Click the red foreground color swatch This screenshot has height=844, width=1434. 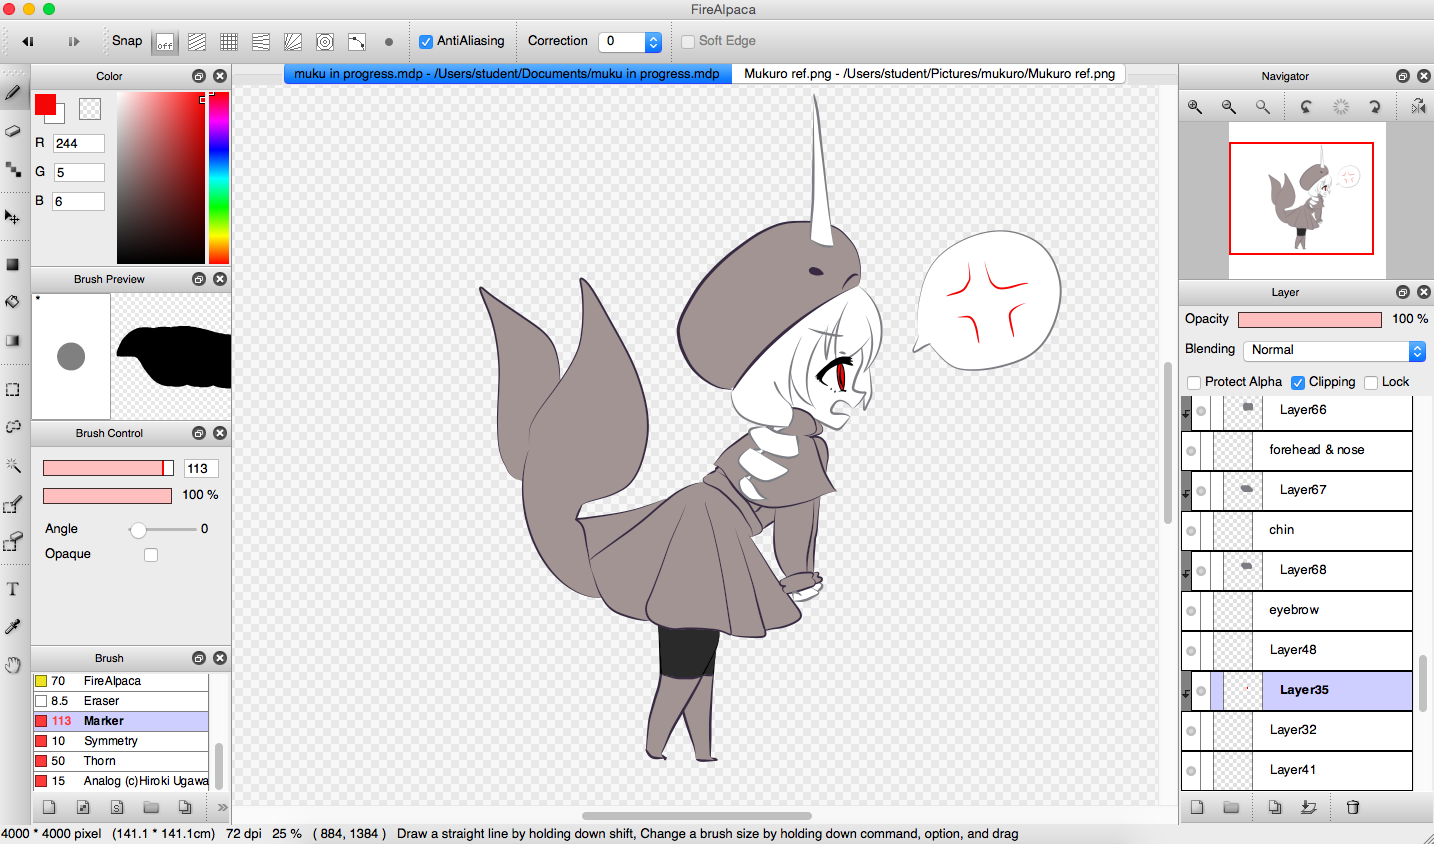(x=45, y=104)
